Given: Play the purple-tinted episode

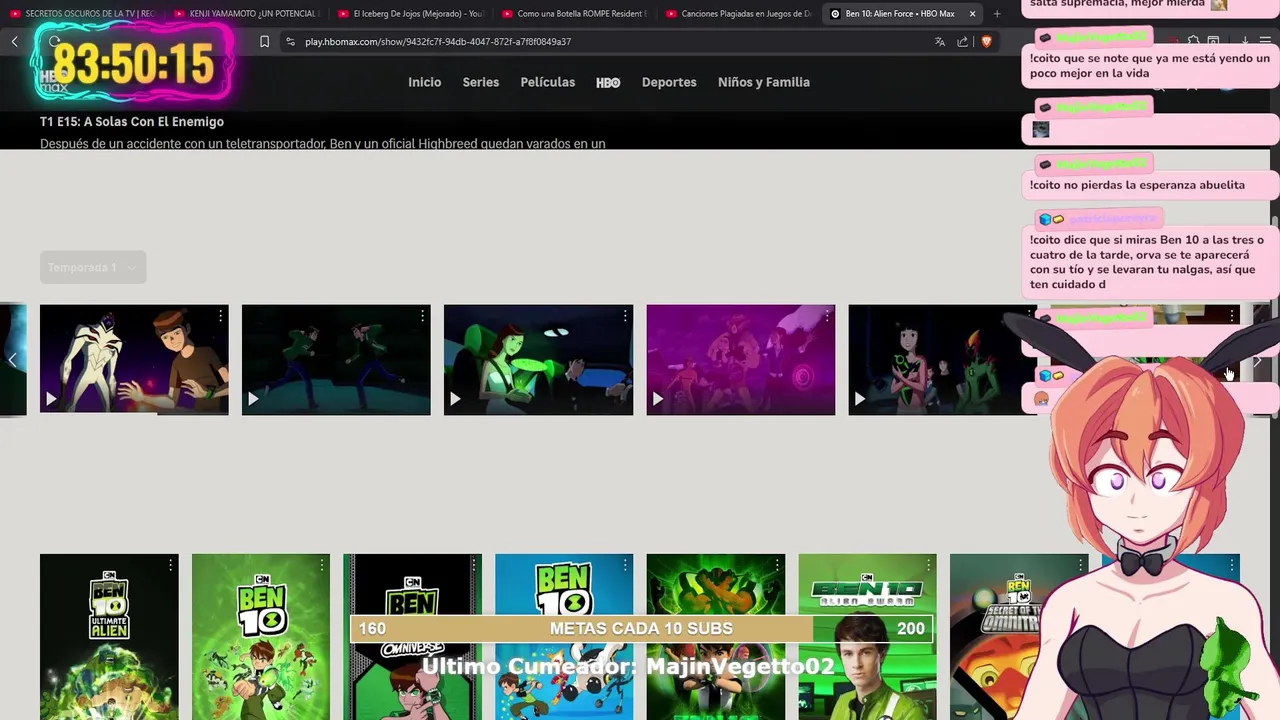Looking at the screenshot, I should tap(657, 399).
